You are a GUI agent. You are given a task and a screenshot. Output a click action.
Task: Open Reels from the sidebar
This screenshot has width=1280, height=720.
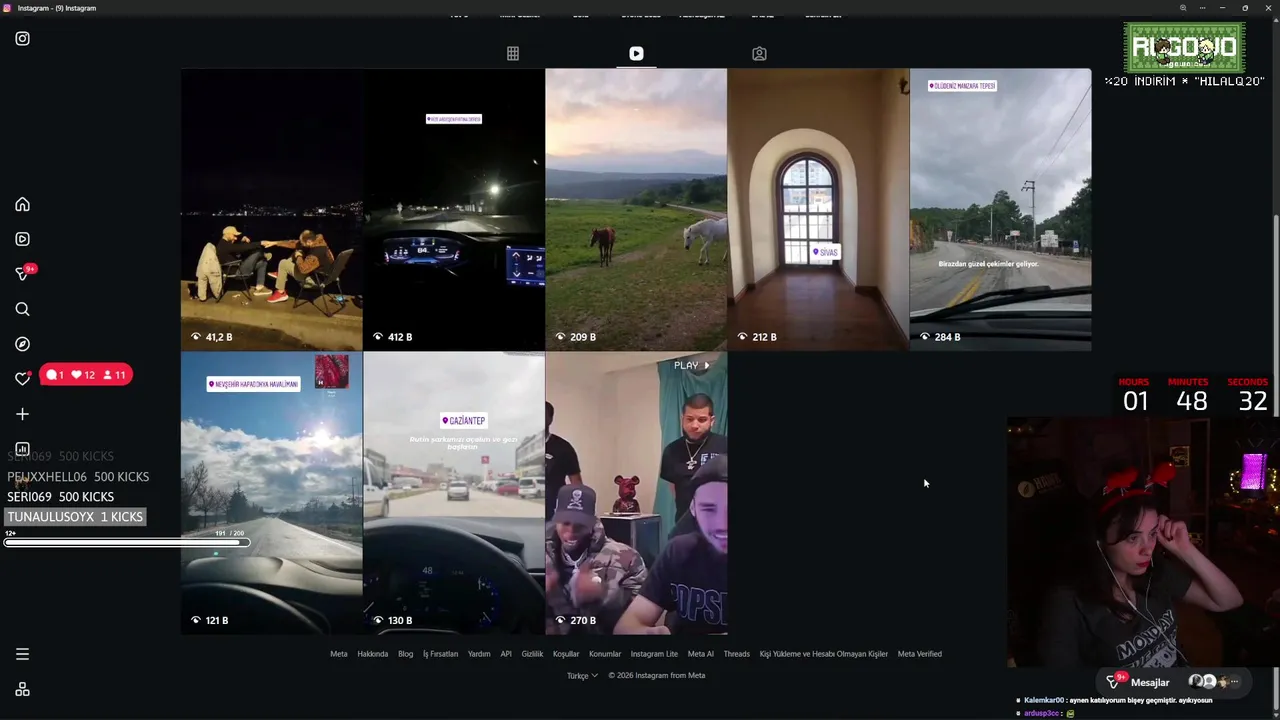coord(22,239)
